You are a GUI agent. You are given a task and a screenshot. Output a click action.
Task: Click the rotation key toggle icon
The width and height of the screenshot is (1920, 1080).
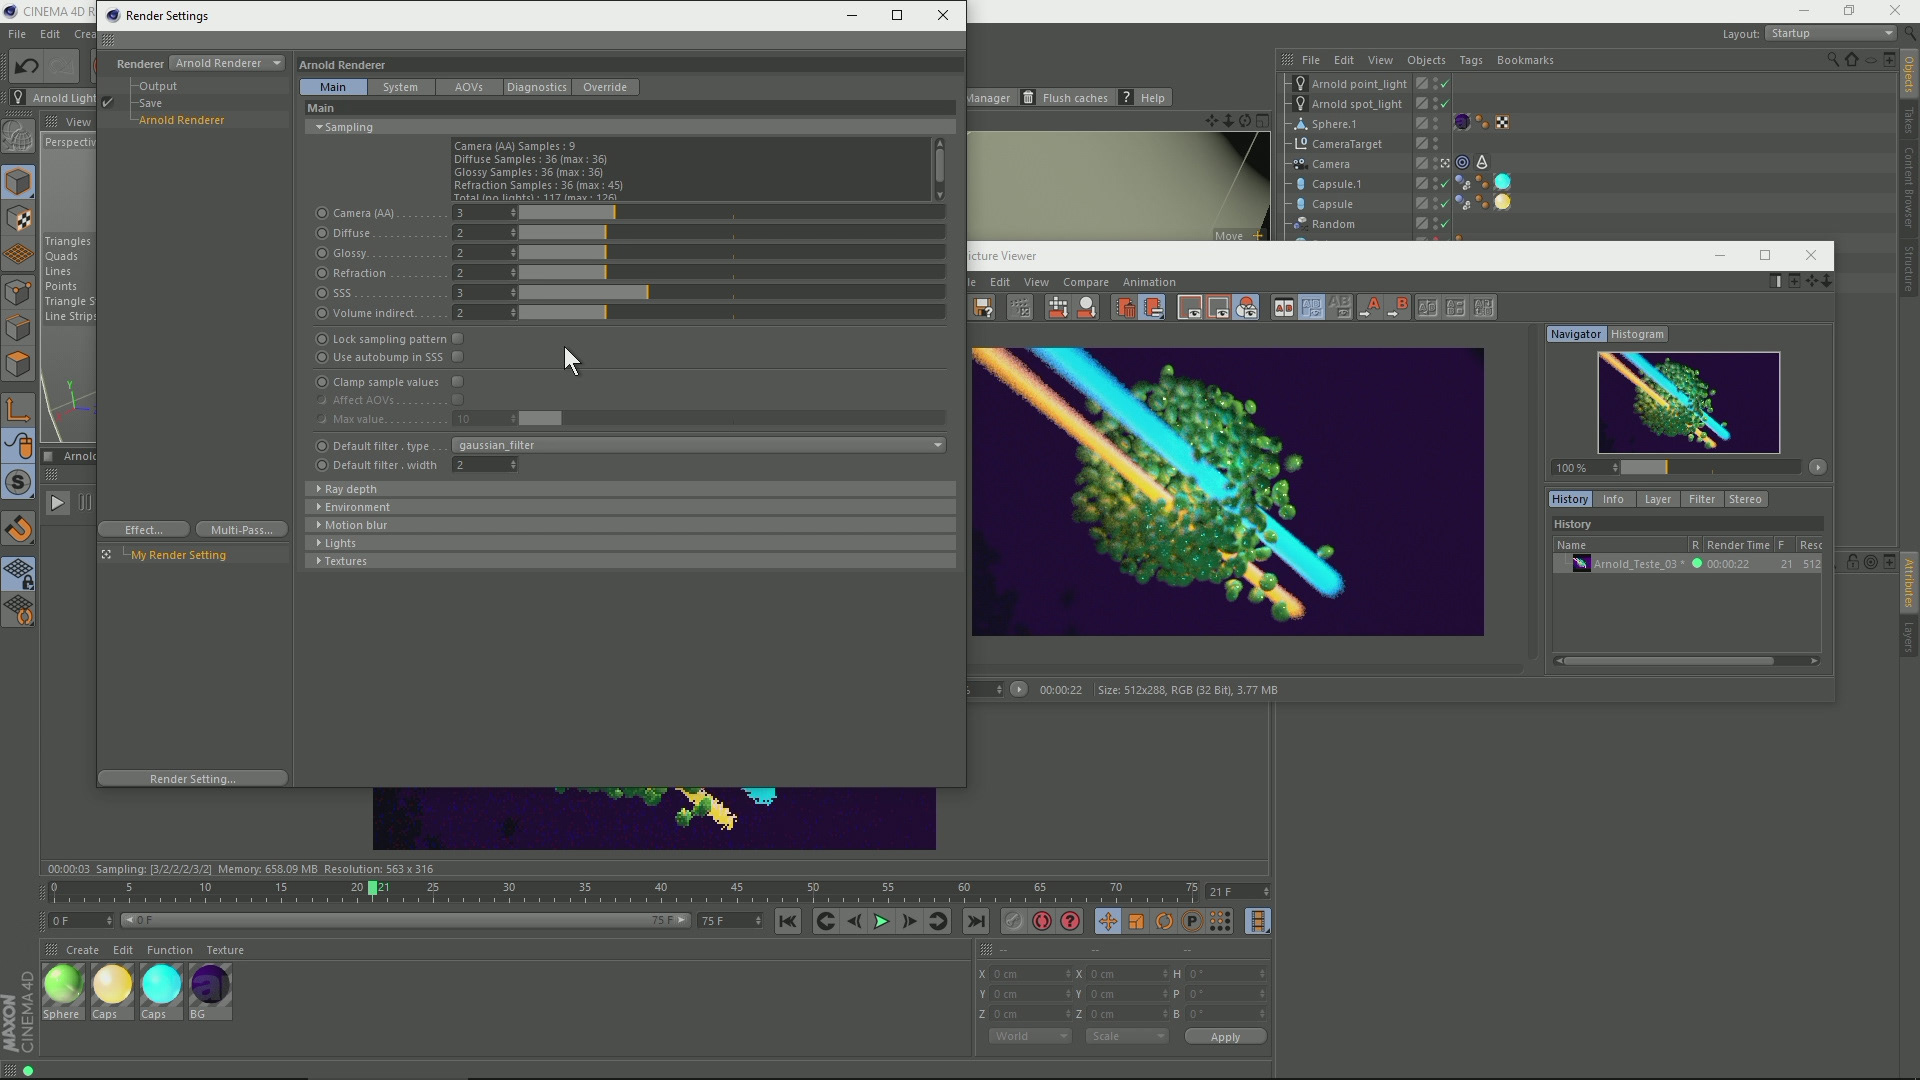pos(1164,921)
